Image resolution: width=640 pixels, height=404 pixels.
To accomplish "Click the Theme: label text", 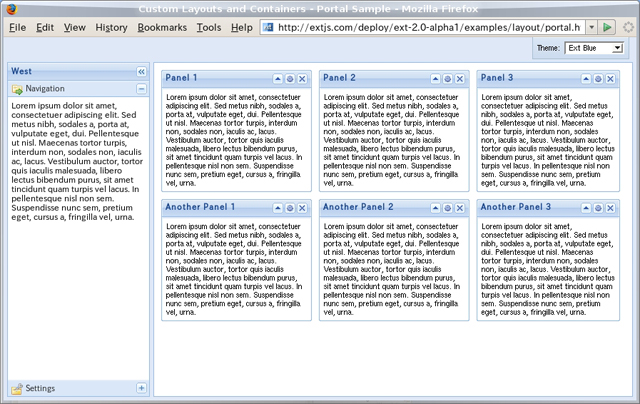I will [548, 48].
